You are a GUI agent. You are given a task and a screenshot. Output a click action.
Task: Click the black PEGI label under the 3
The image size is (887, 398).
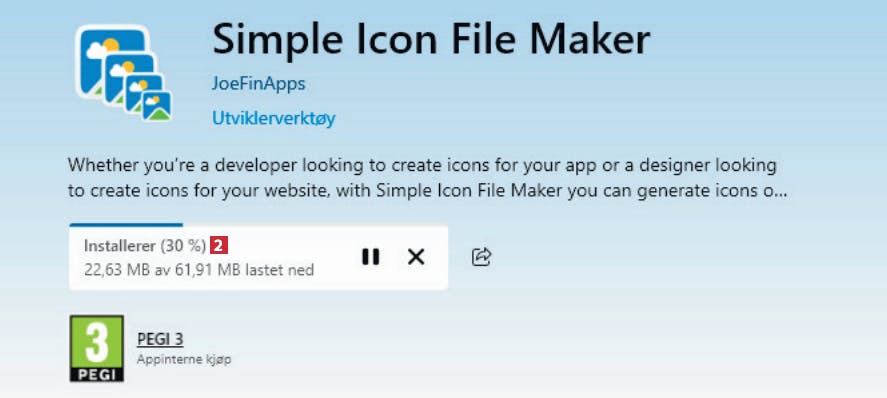tap(97, 374)
